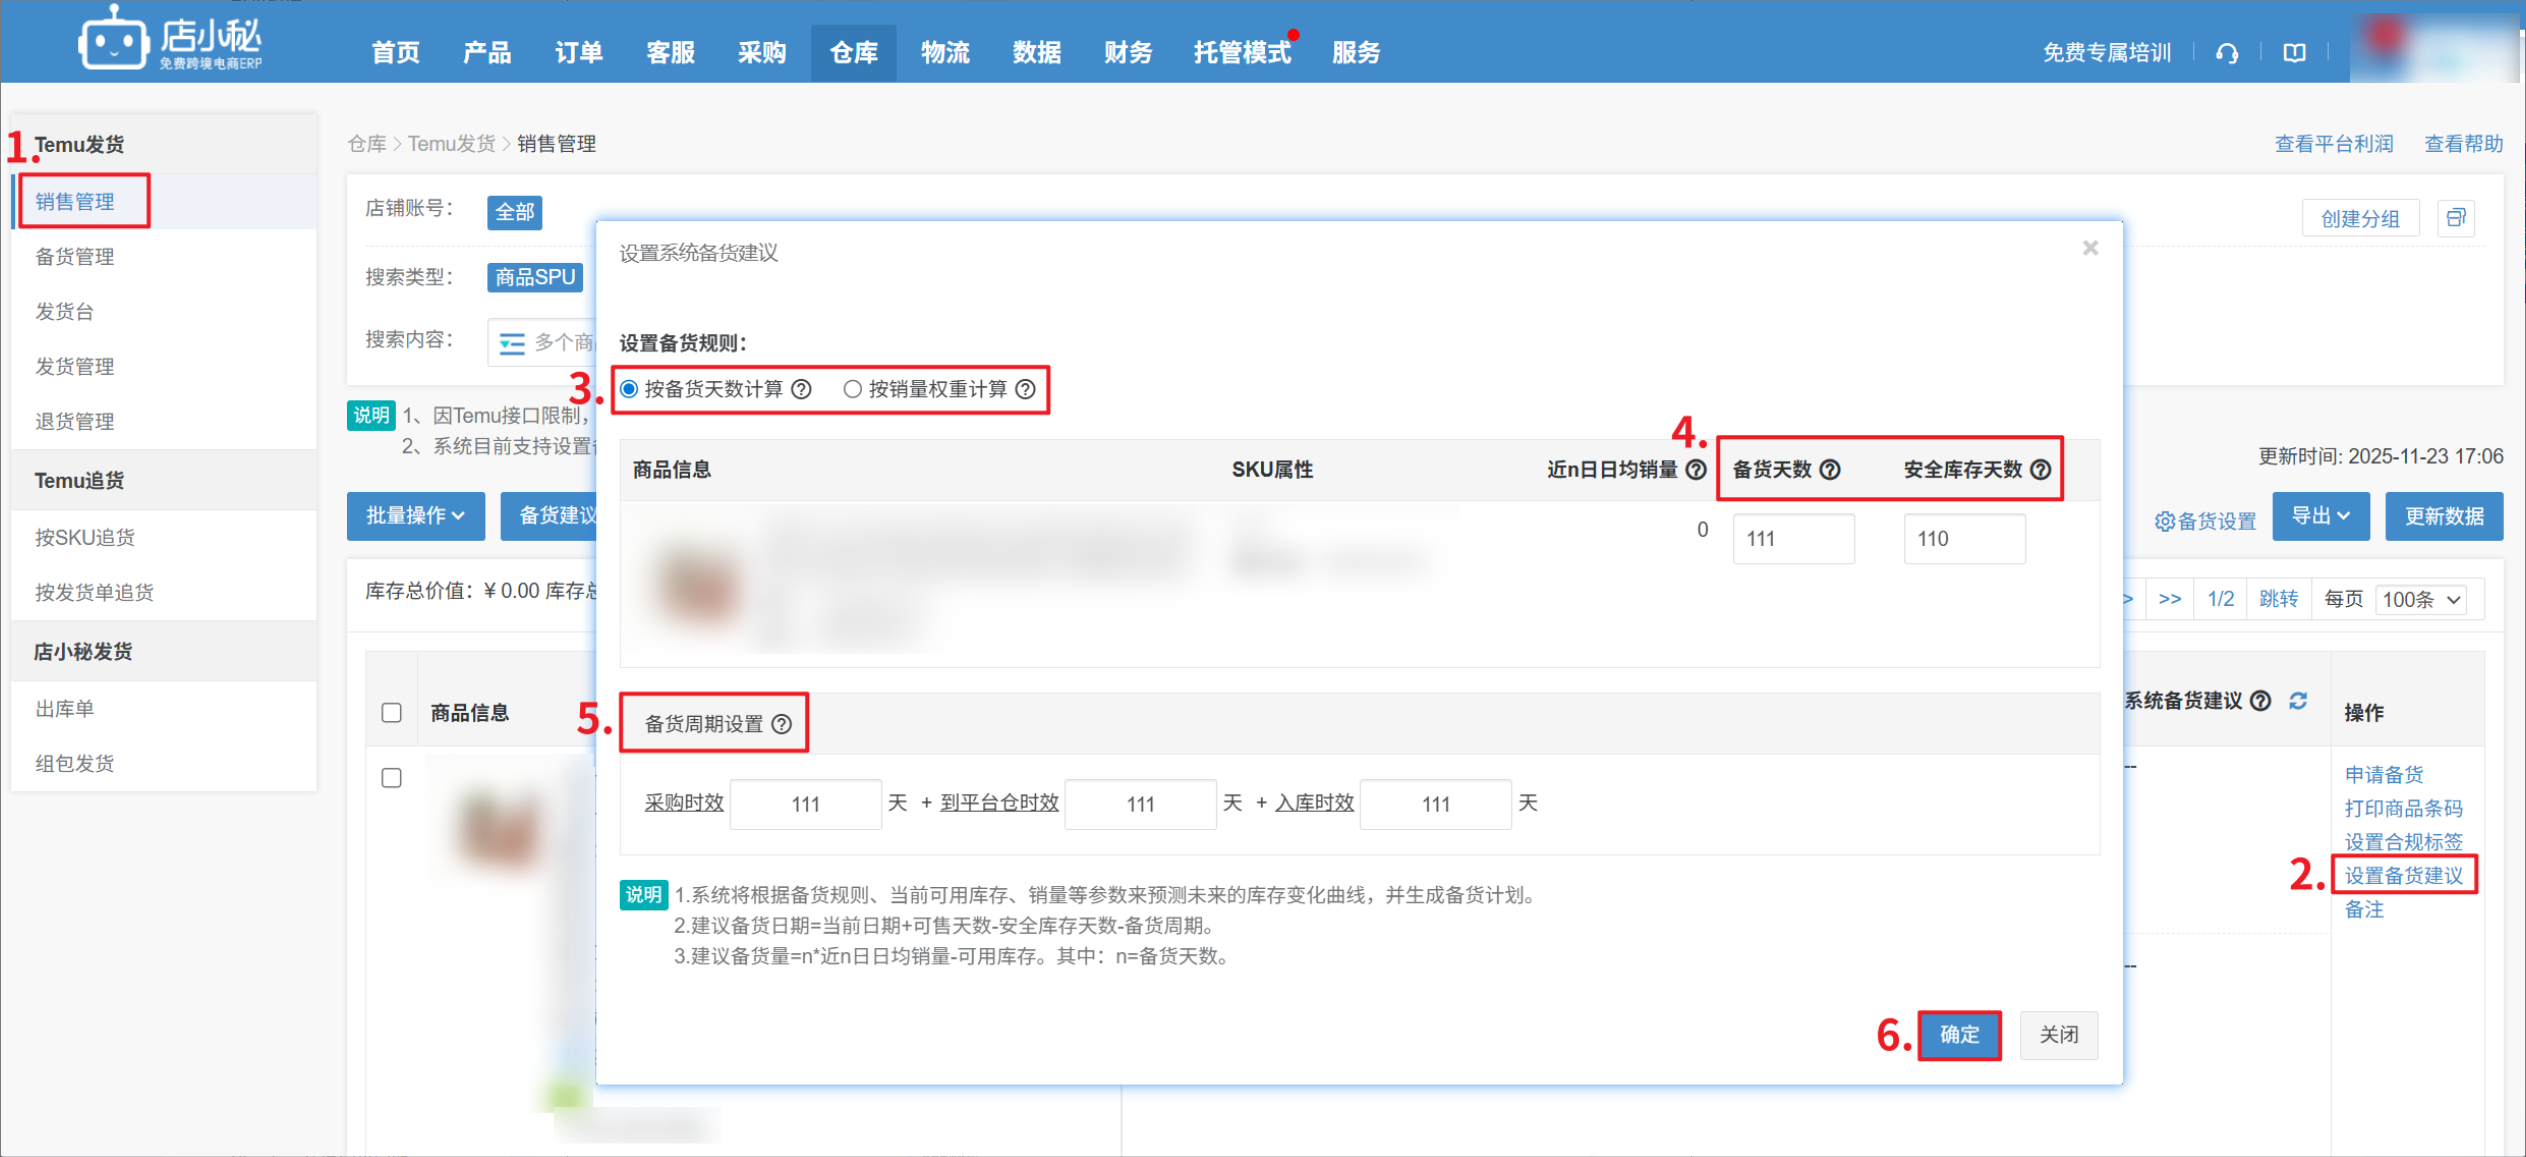Expand the 批量操作 dropdown
The image size is (2526, 1157).
(415, 516)
